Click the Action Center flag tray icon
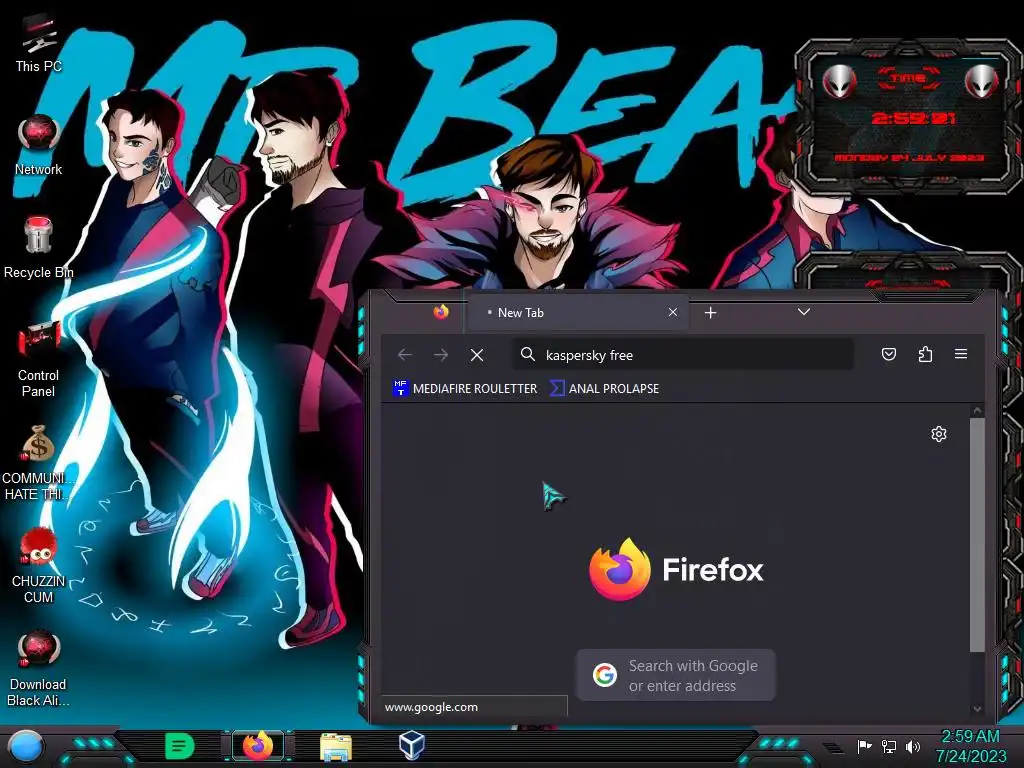This screenshot has width=1024, height=768. (x=864, y=746)
